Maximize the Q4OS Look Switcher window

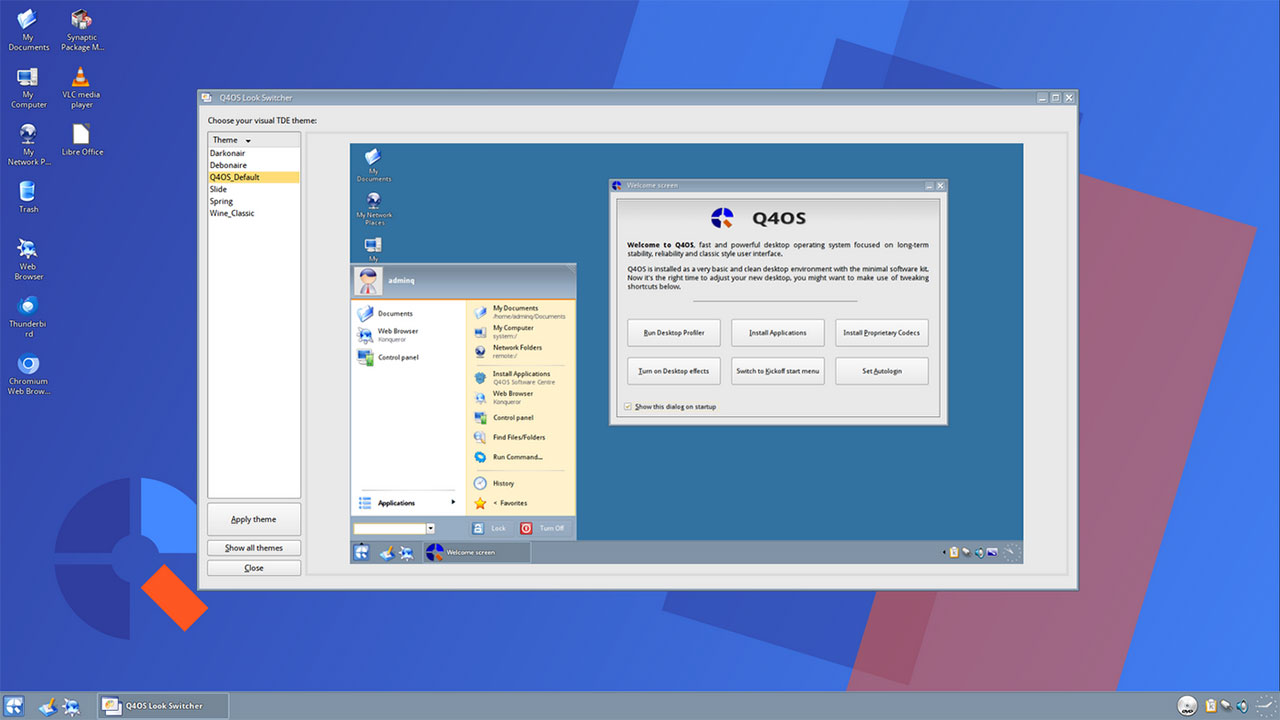(x=1056, y=98)
